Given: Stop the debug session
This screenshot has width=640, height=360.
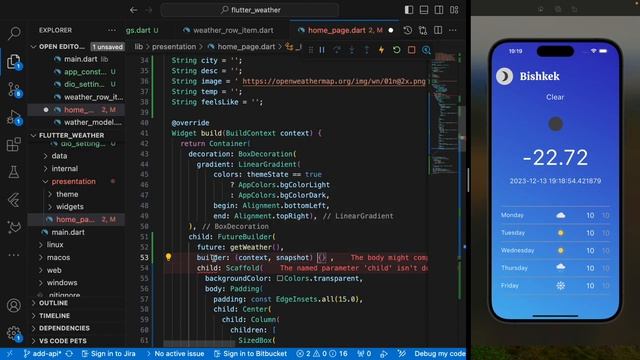Looking at the screenshot, I should (x=411, y=50).
